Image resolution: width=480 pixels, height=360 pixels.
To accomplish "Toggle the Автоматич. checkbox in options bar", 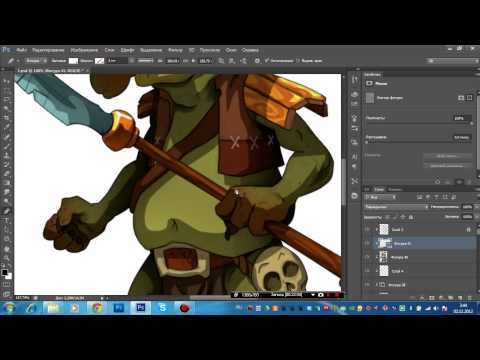I will 267,61.
